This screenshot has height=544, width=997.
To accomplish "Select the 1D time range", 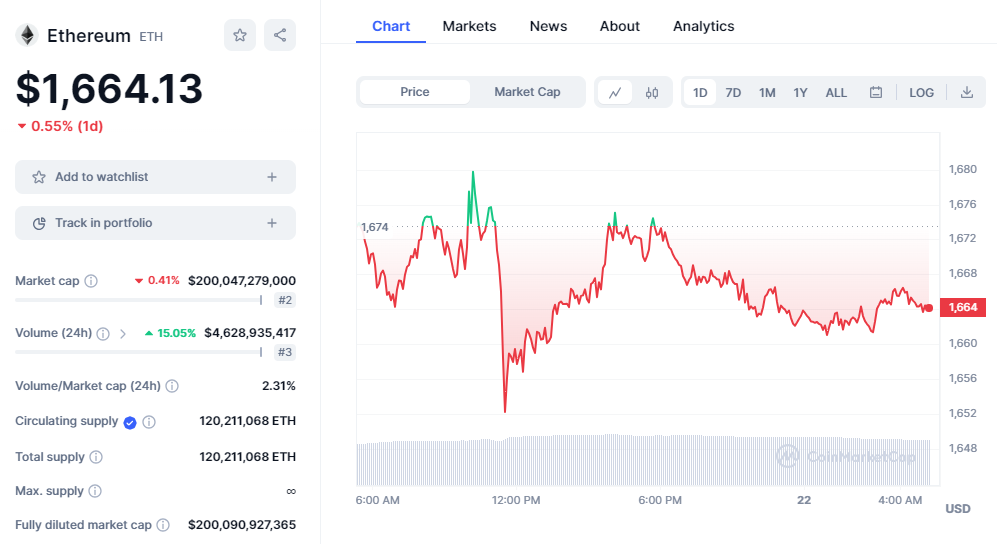I will 700,93.
